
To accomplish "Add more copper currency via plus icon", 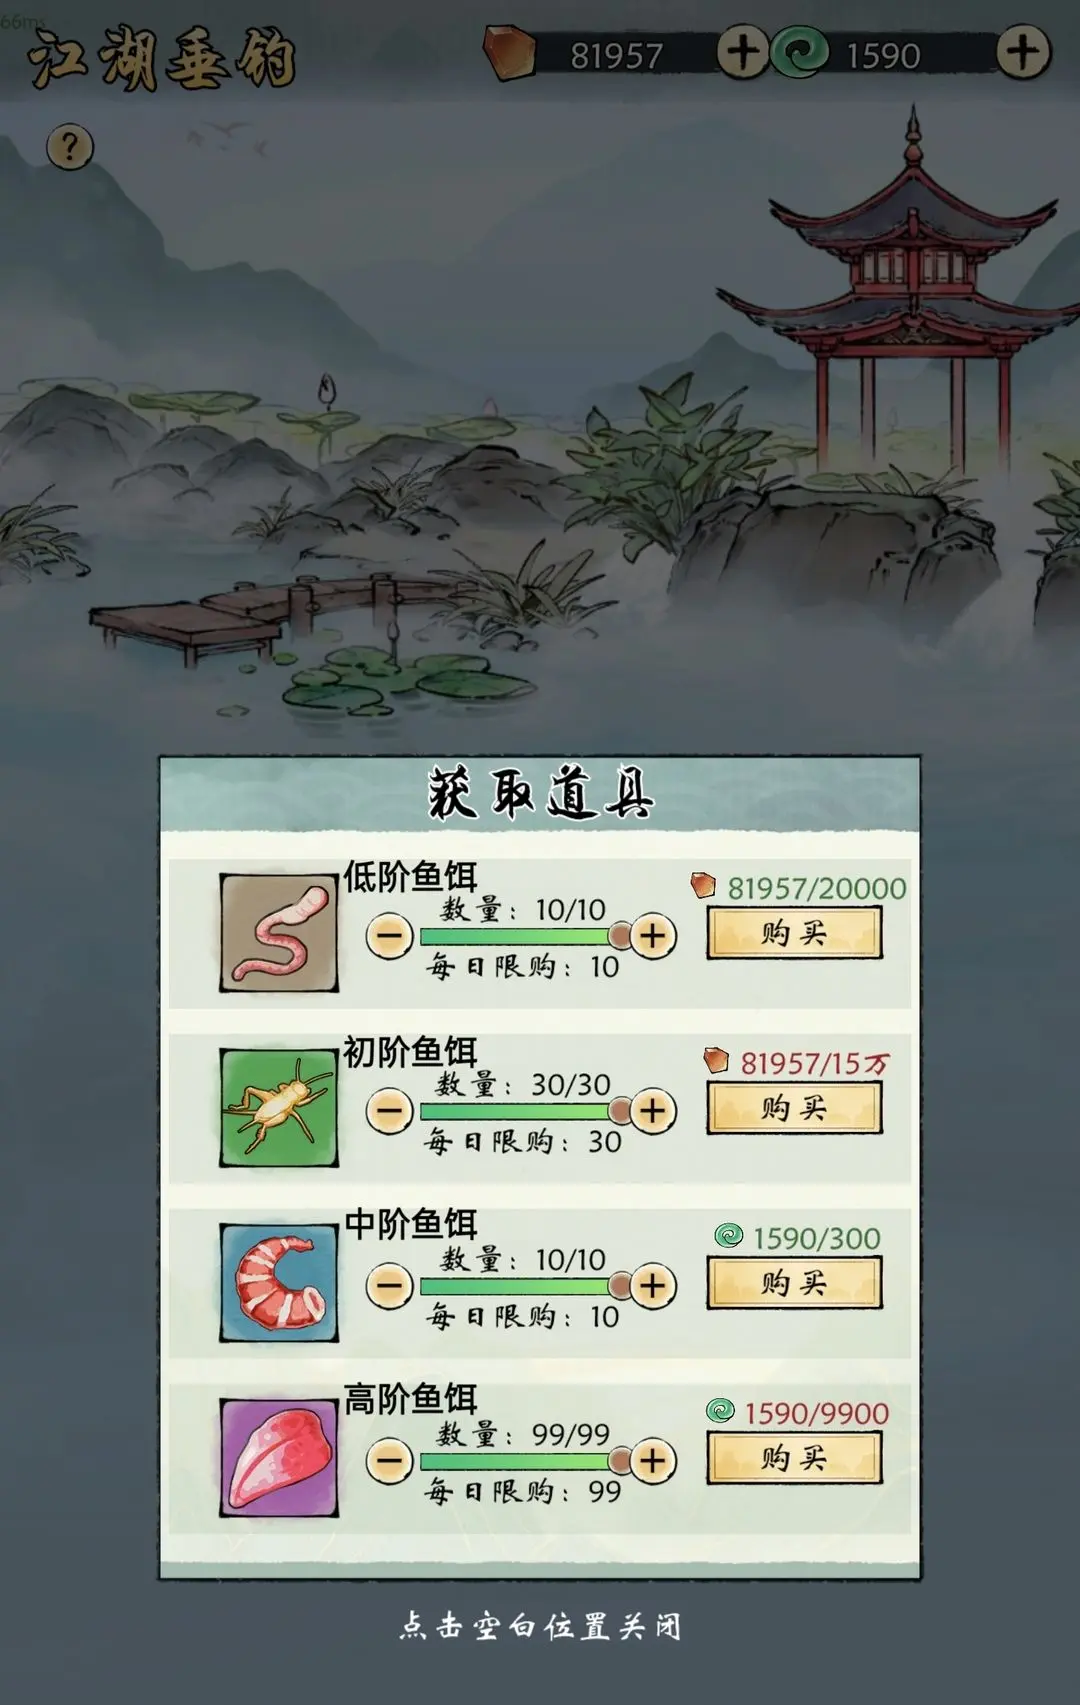I will coord(742,52).
